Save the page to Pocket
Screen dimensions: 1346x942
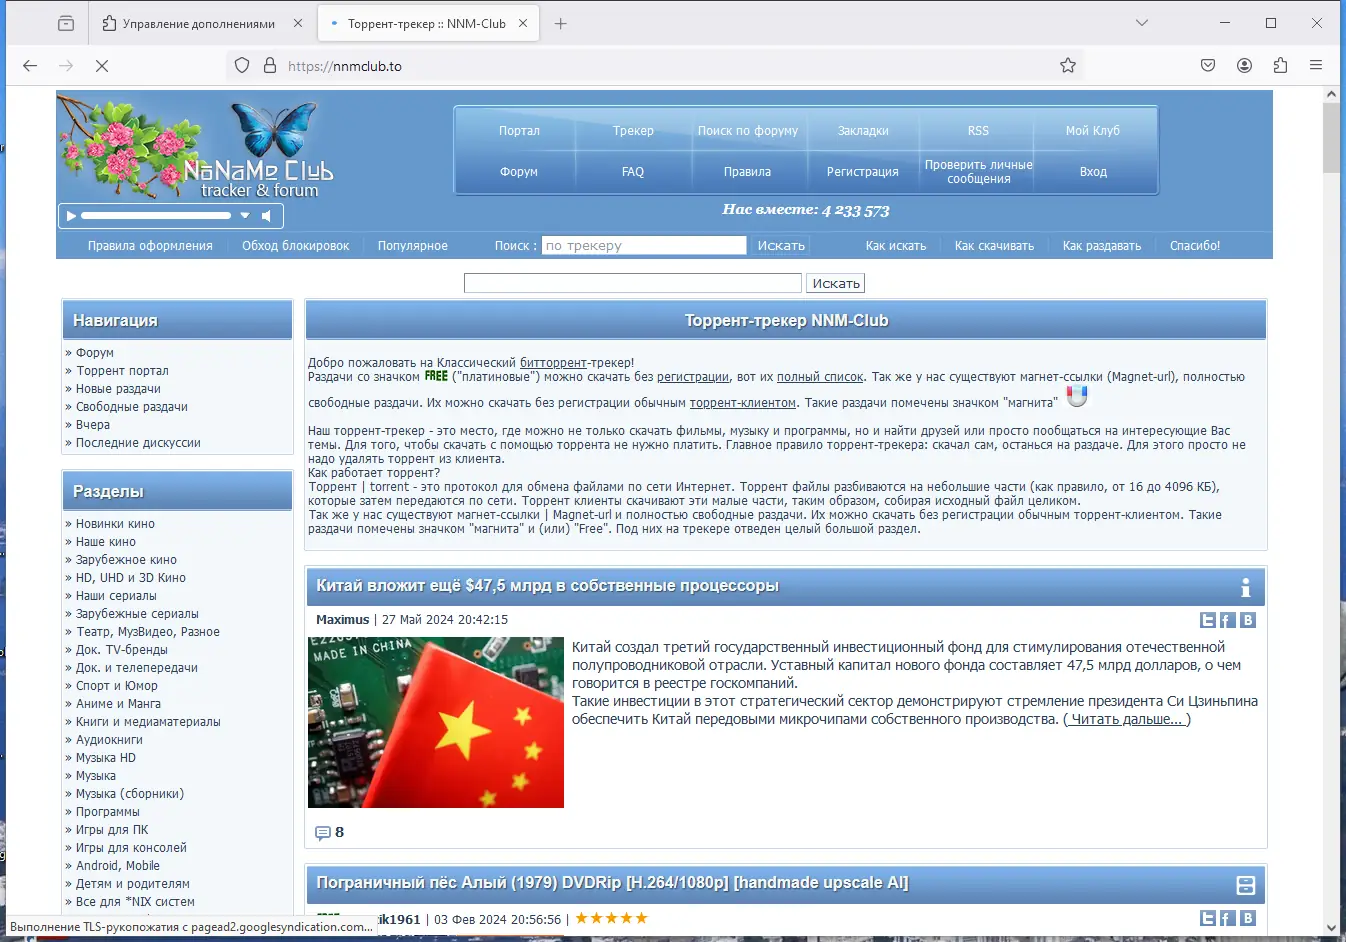pyautogui.click(x=1208, y=66)
